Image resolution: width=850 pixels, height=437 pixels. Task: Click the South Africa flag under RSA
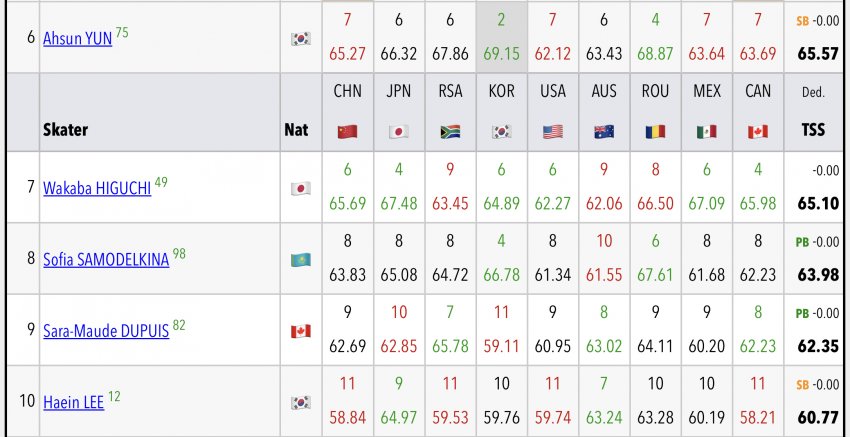point(450,131)
